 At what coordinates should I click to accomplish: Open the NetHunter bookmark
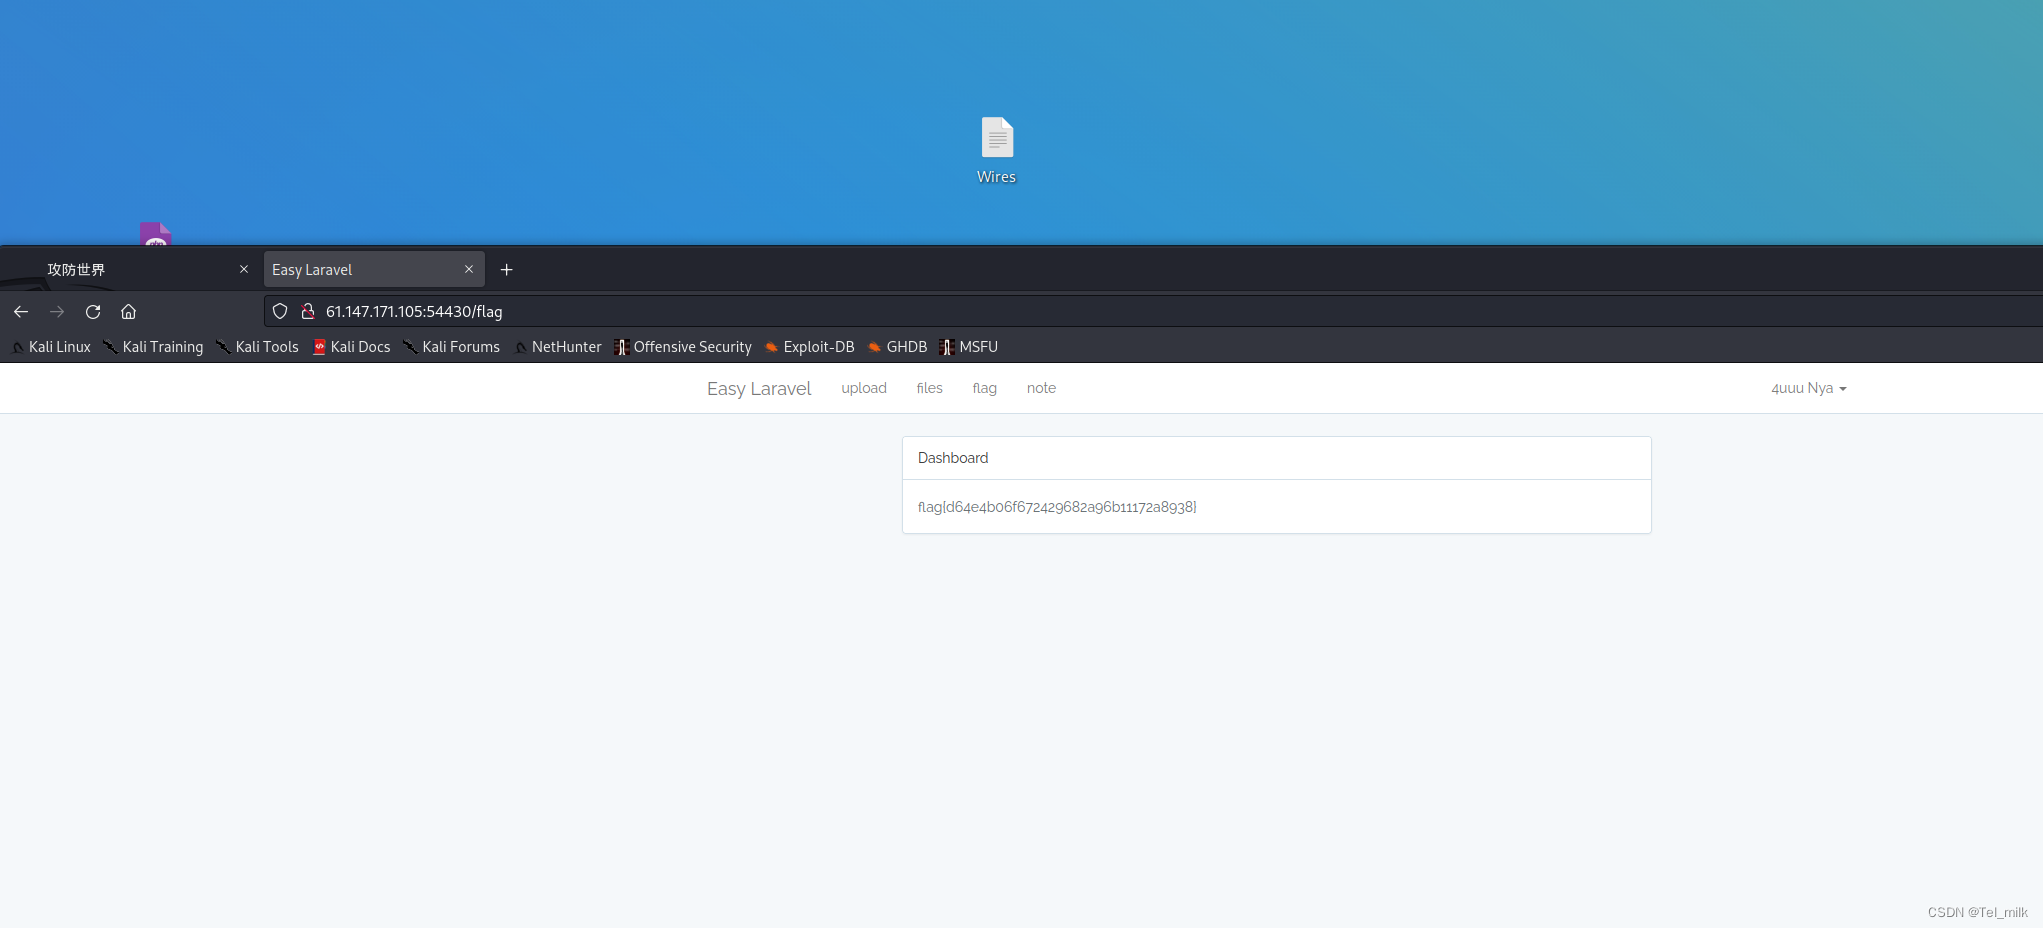pos(558,347)
